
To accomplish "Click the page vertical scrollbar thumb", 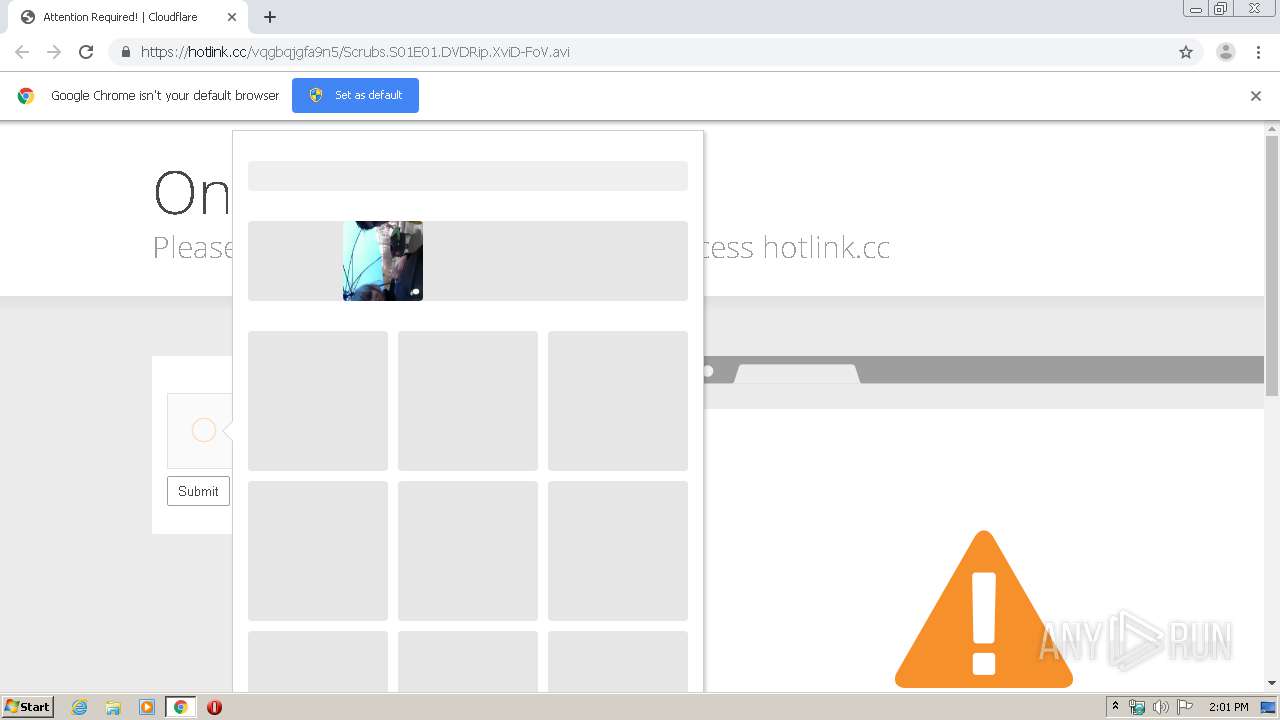I will (x=1272, y=265).
